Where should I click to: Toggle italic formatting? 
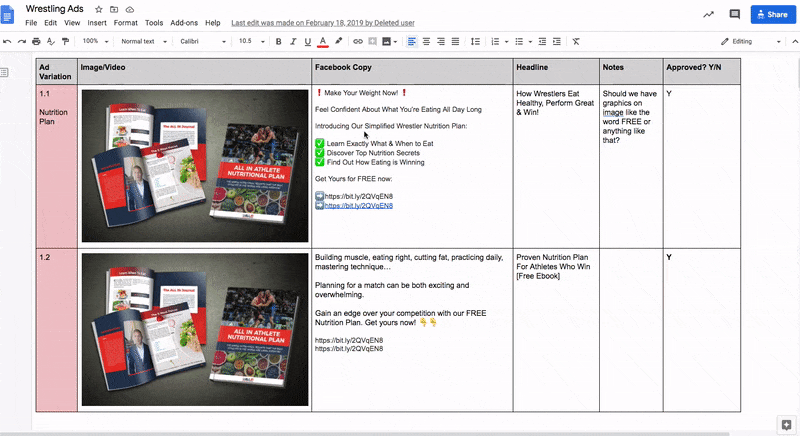coord(293,41)
